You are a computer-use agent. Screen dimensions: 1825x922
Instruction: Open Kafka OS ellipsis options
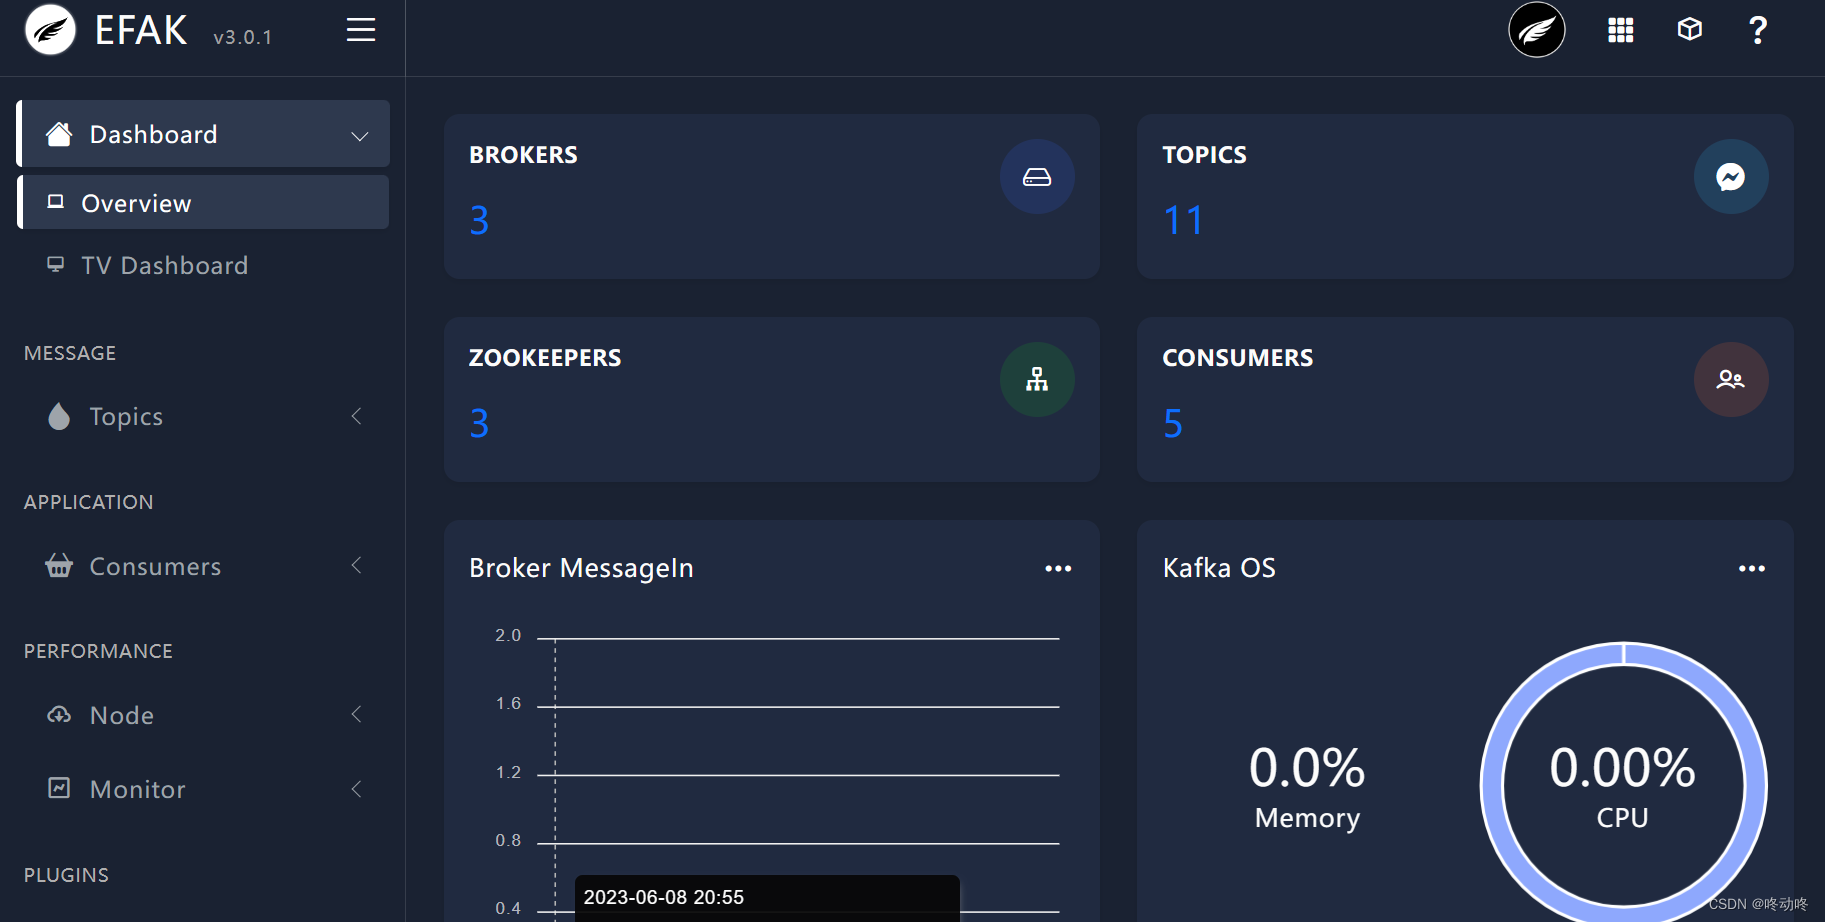1752,568
